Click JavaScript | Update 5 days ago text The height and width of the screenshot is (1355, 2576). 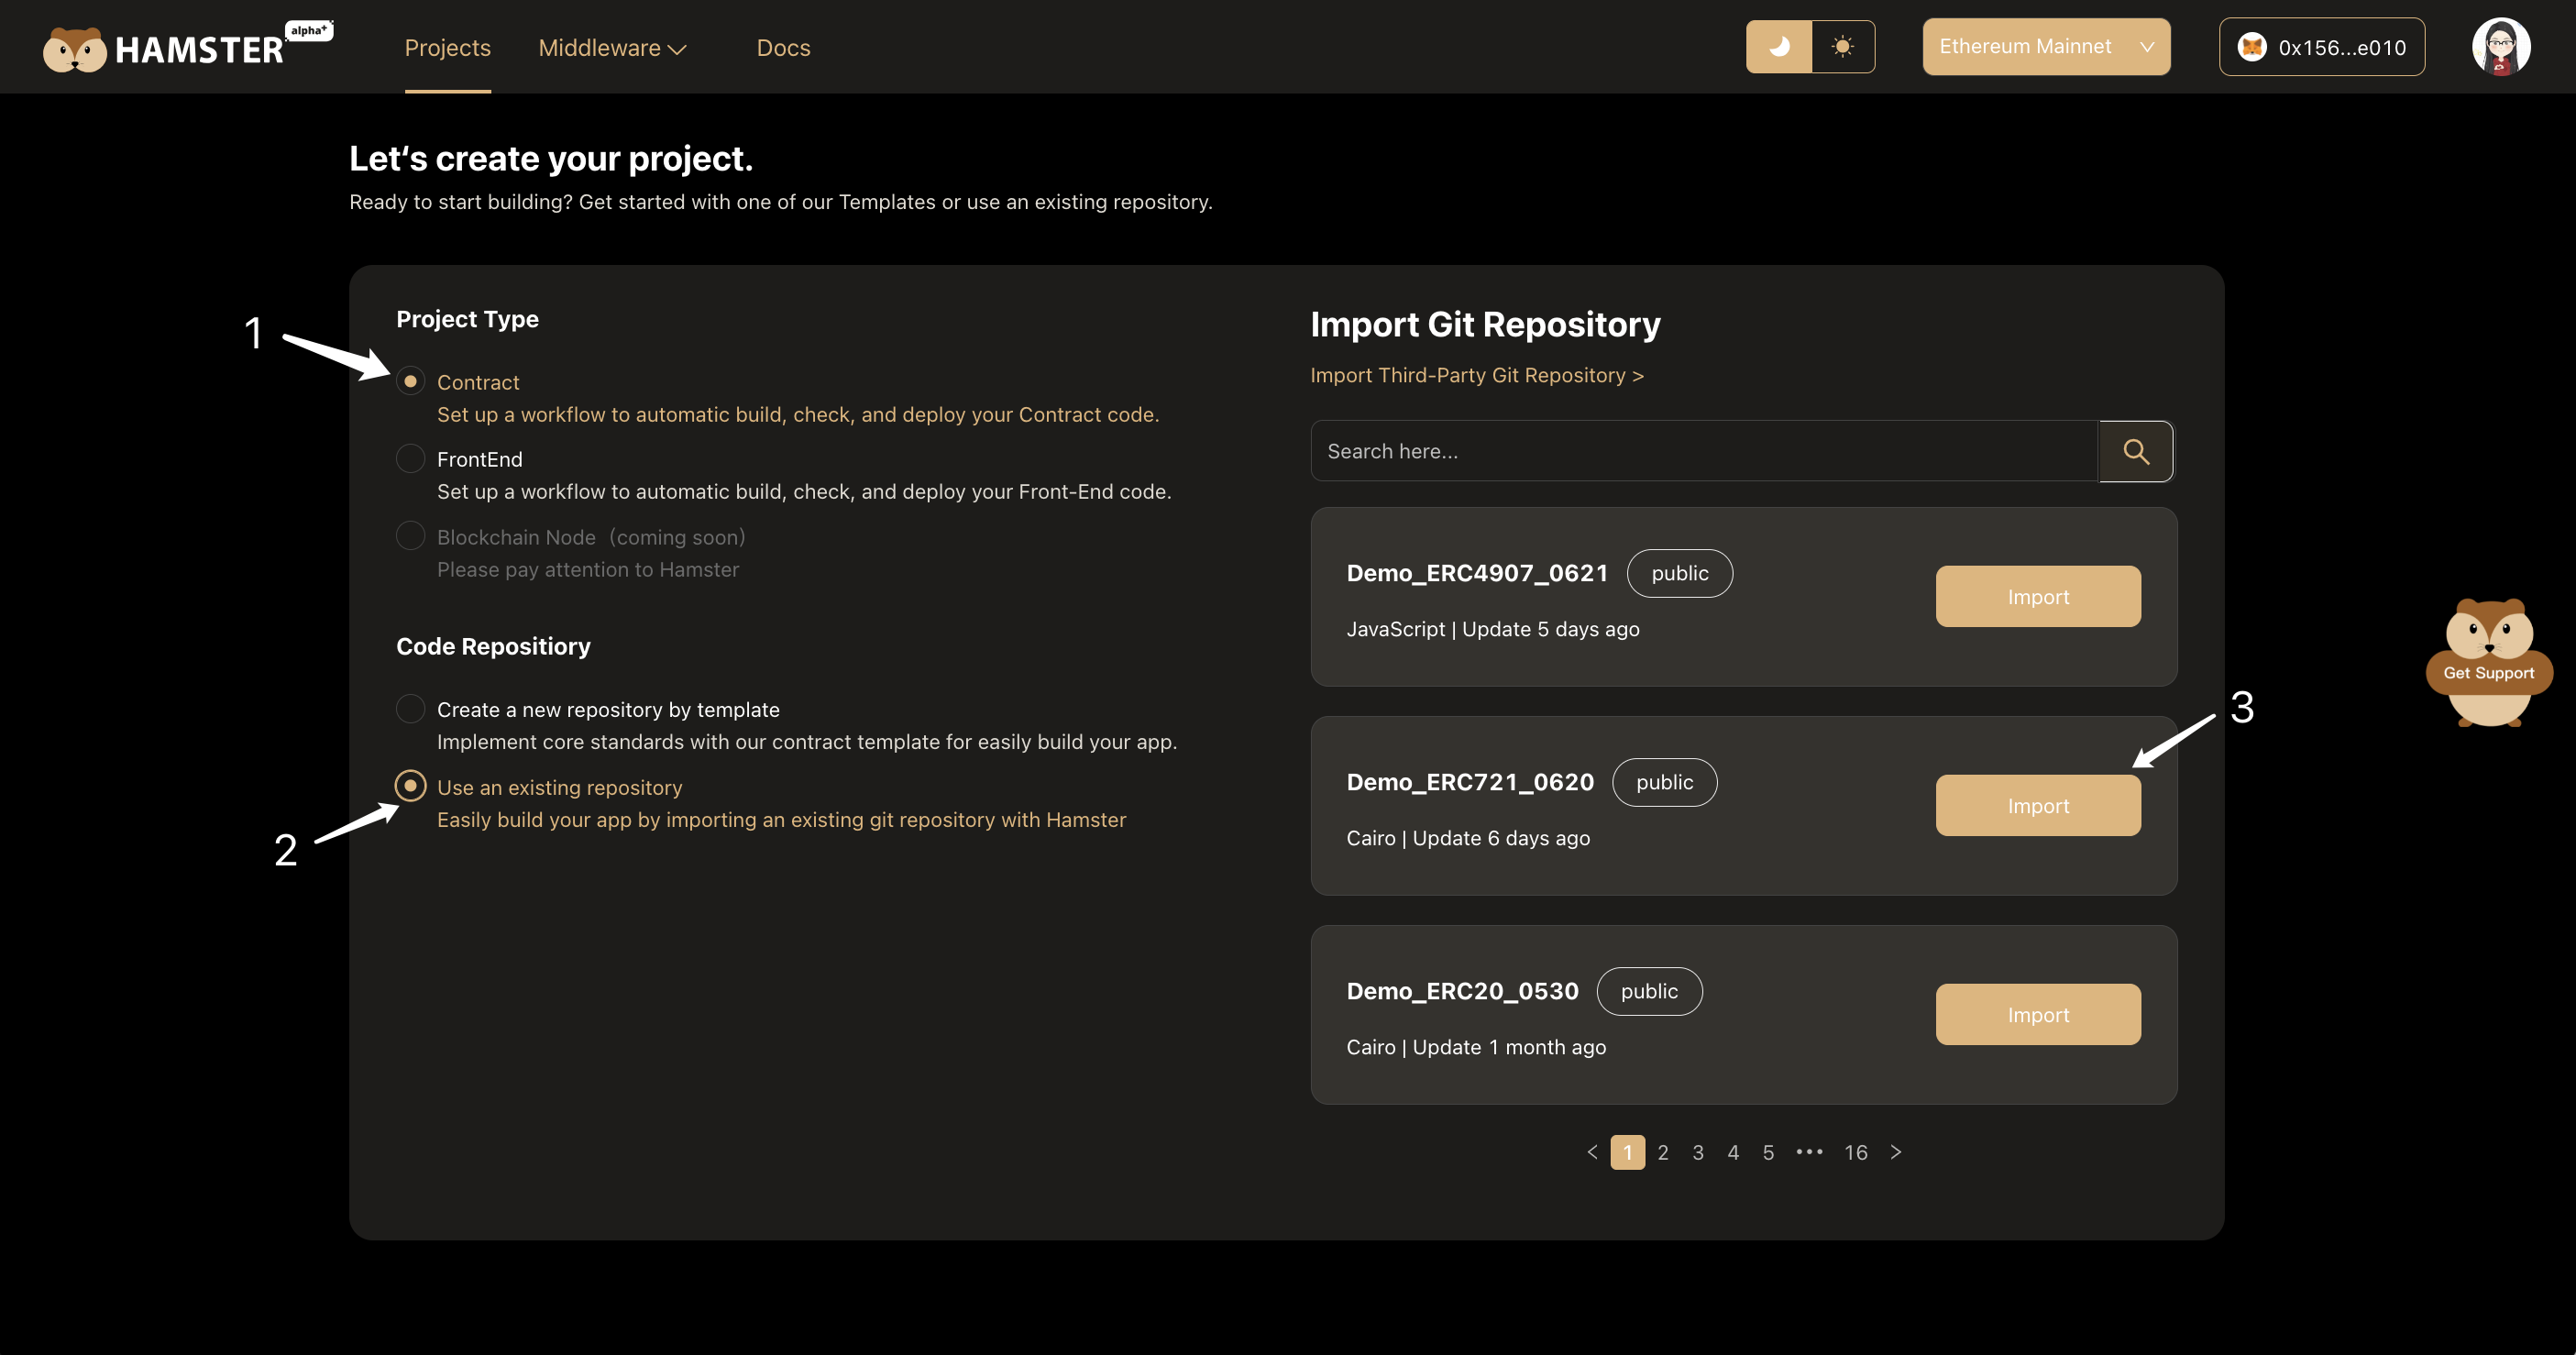coord(1493,629)
